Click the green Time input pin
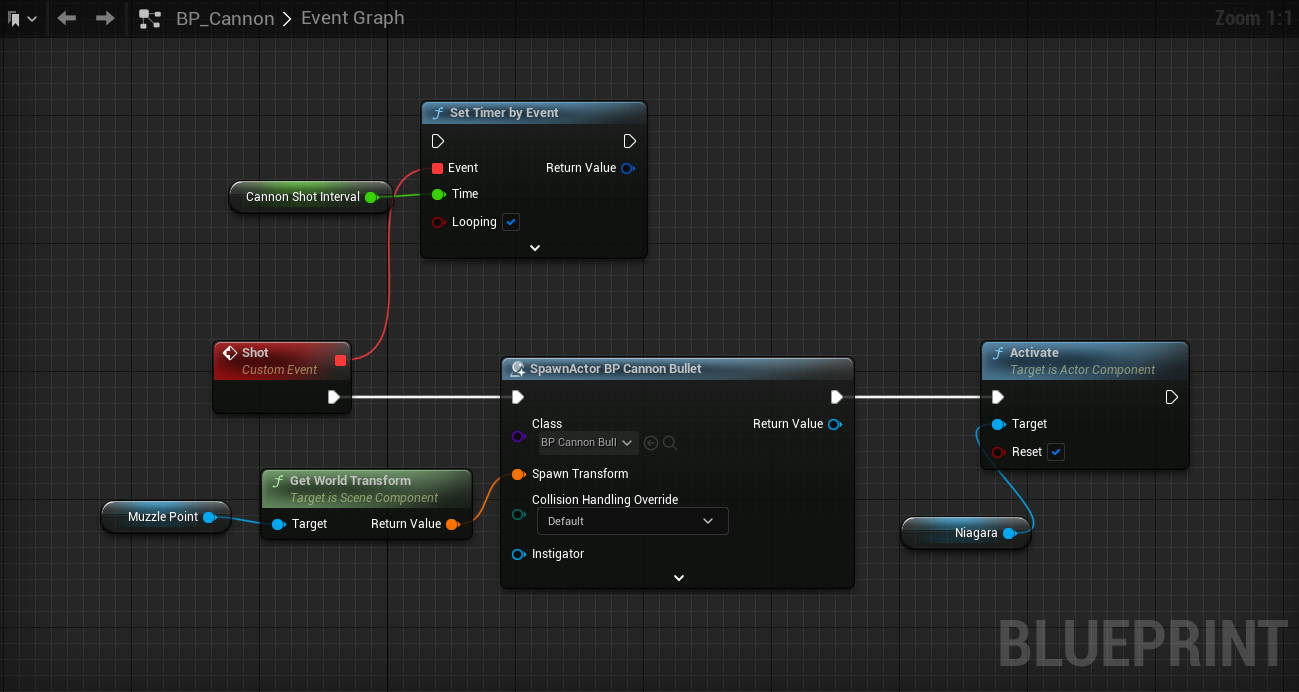Image resolution: width=1299 pixels, height=692 pixels. click(x=438, y=194)
